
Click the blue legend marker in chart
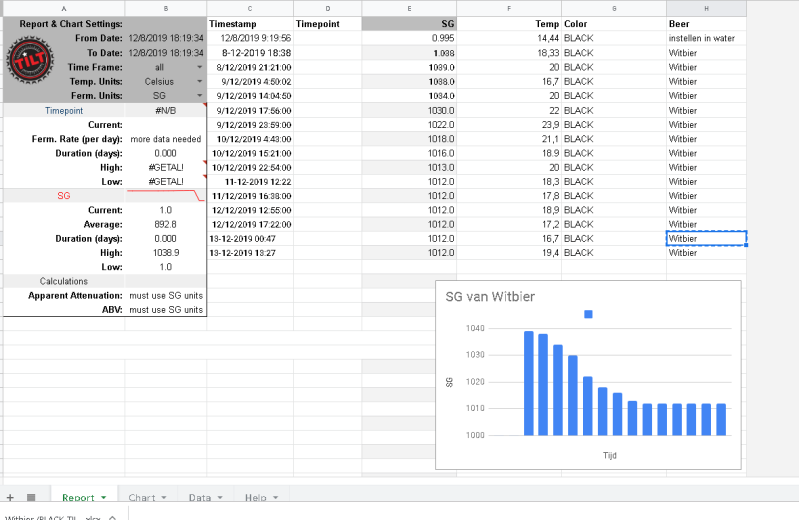(x=588, y=314)
